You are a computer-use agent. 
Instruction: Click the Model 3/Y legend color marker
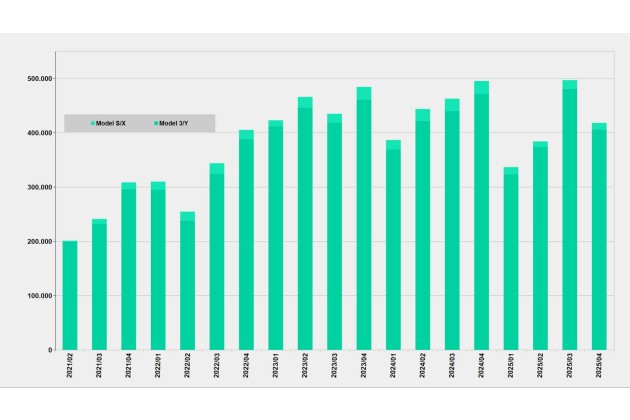156,123
